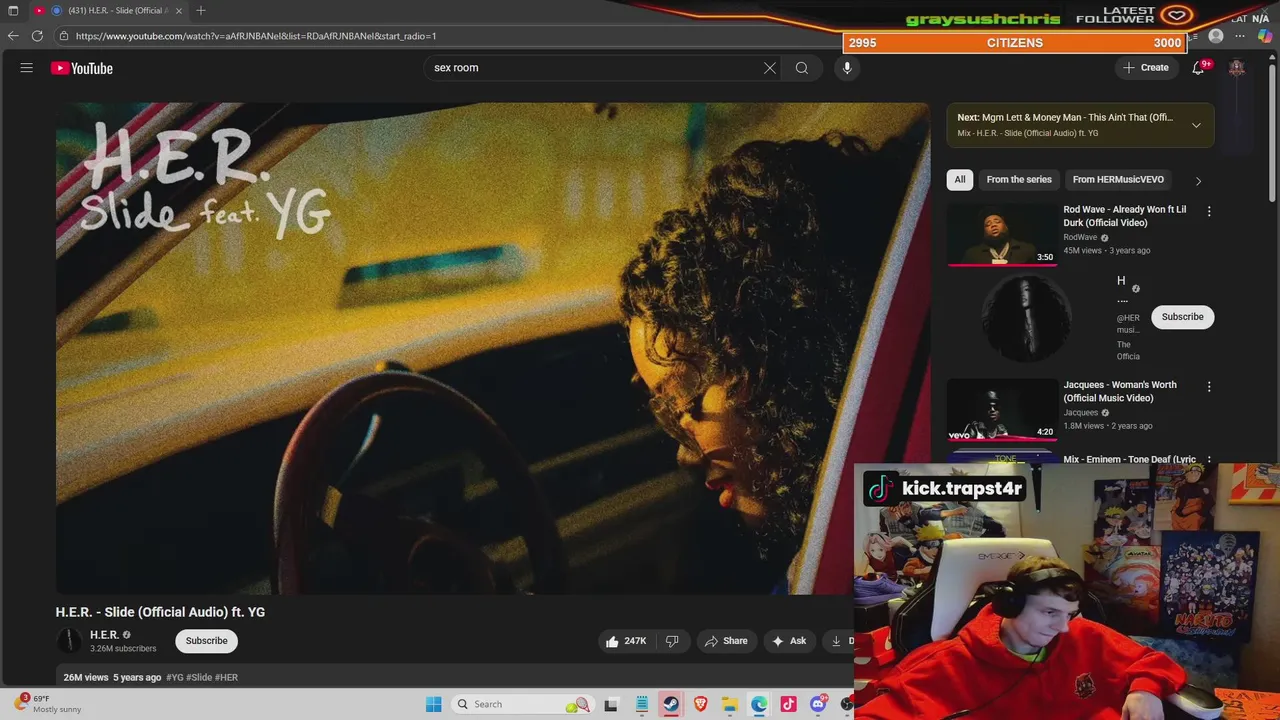Run the search with the magnifier button

[x=802, y=68]
